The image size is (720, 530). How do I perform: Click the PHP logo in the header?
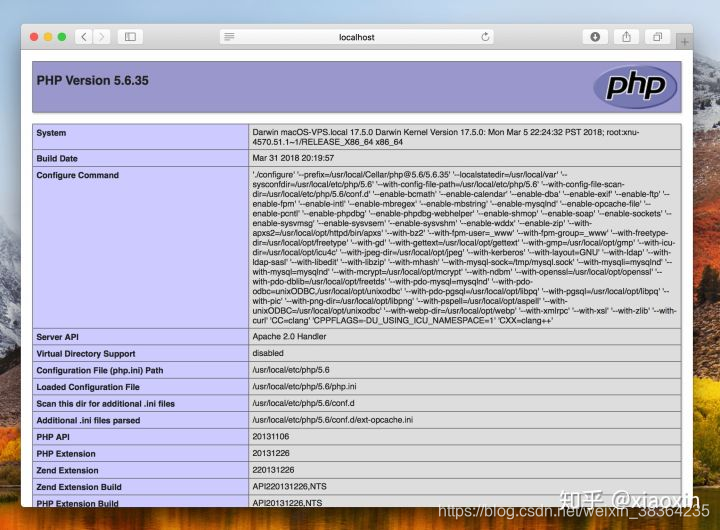click(635, 86)
